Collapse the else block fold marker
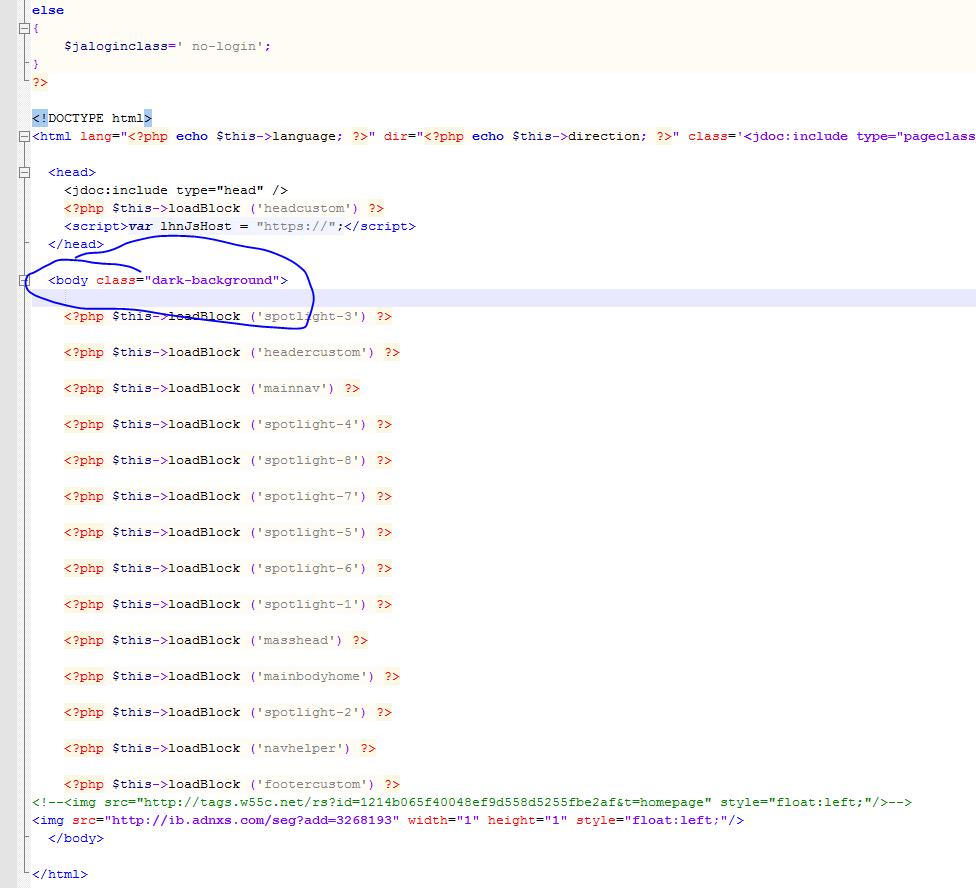976x888 pixels. pos(24,29)
